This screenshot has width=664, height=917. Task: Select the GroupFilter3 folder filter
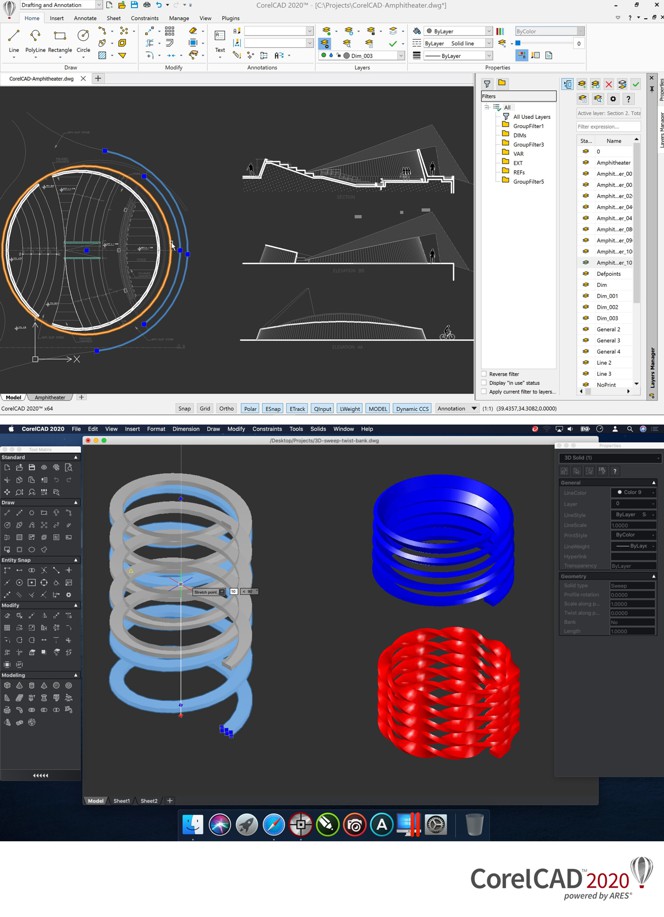coord(528,145)
